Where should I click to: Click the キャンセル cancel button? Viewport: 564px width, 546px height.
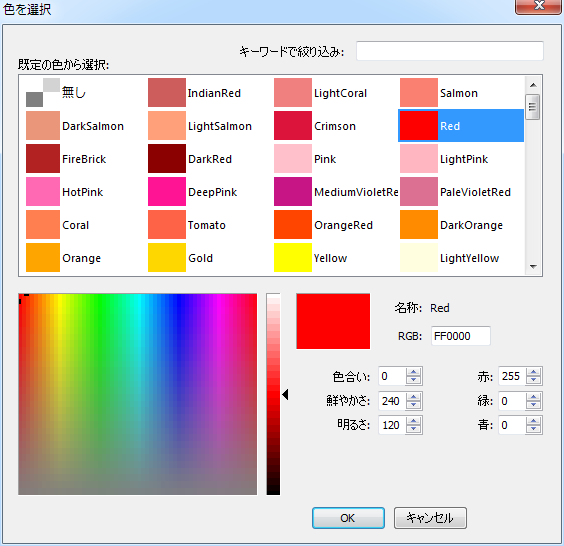[x=430, y=518]
